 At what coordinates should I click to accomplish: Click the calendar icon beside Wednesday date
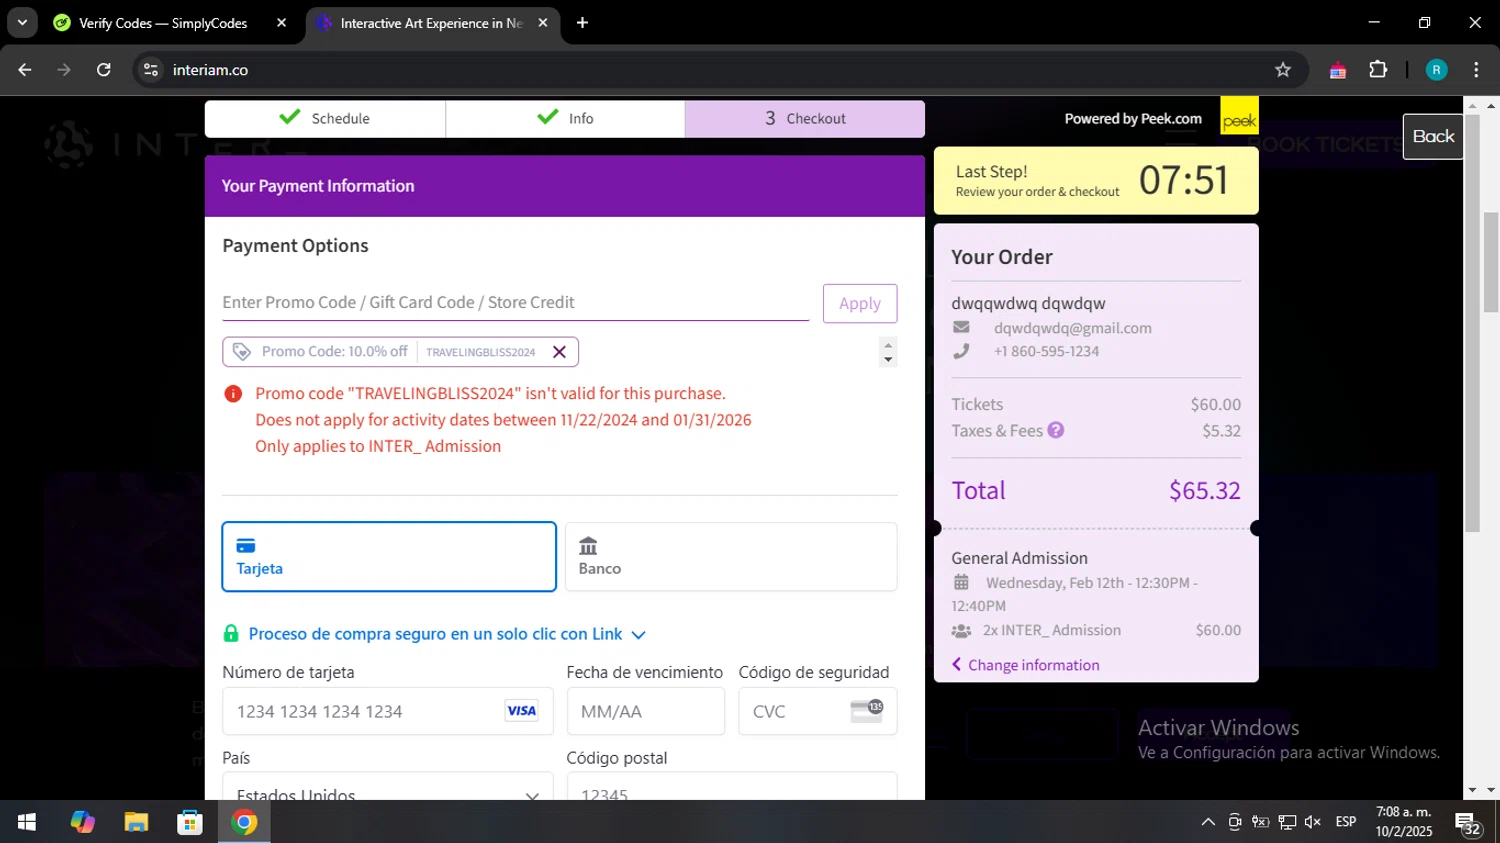pos(961,582)
